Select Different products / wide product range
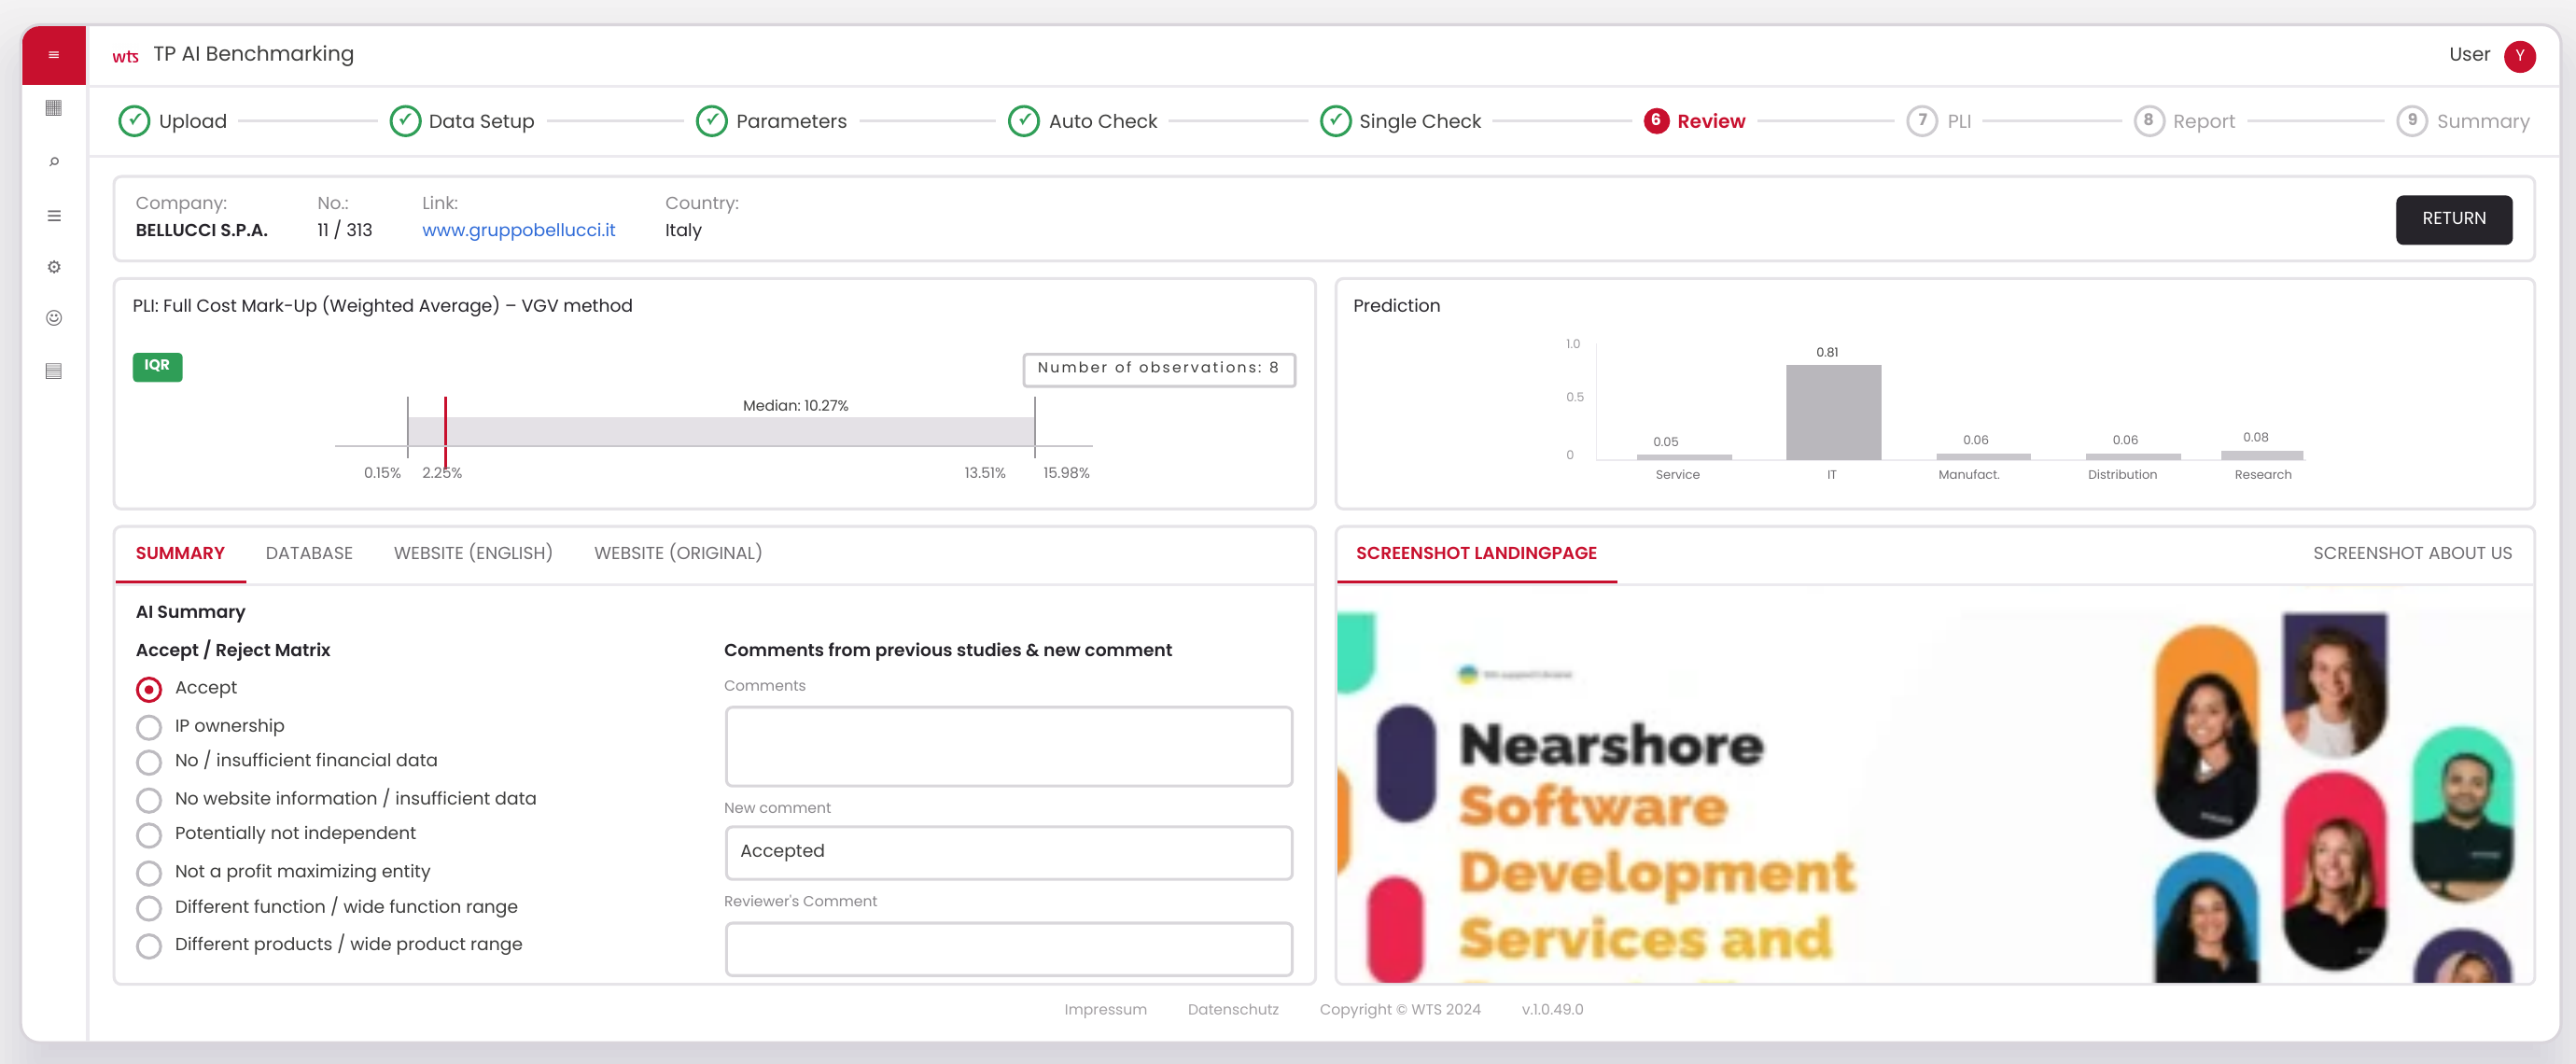Viewport: 2576px width, 1064px height. (x=149, y=946)
